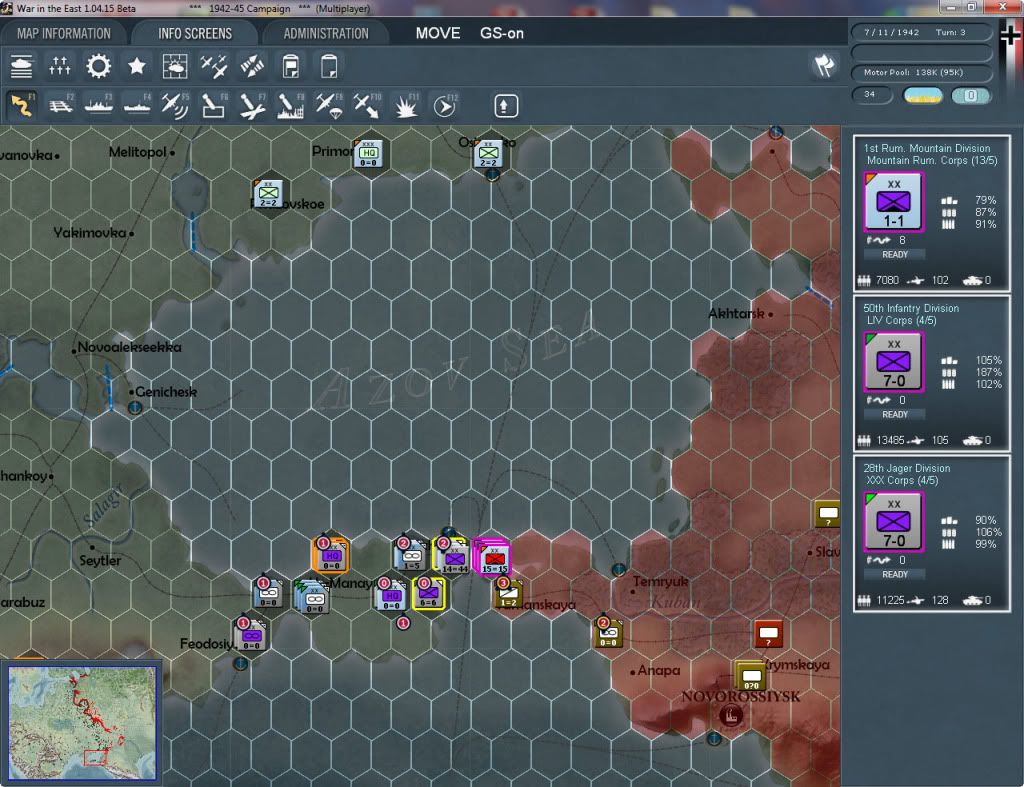
Task: Select the olive 0?0 unit above Novorossiysk
Action: coord(750,676)
